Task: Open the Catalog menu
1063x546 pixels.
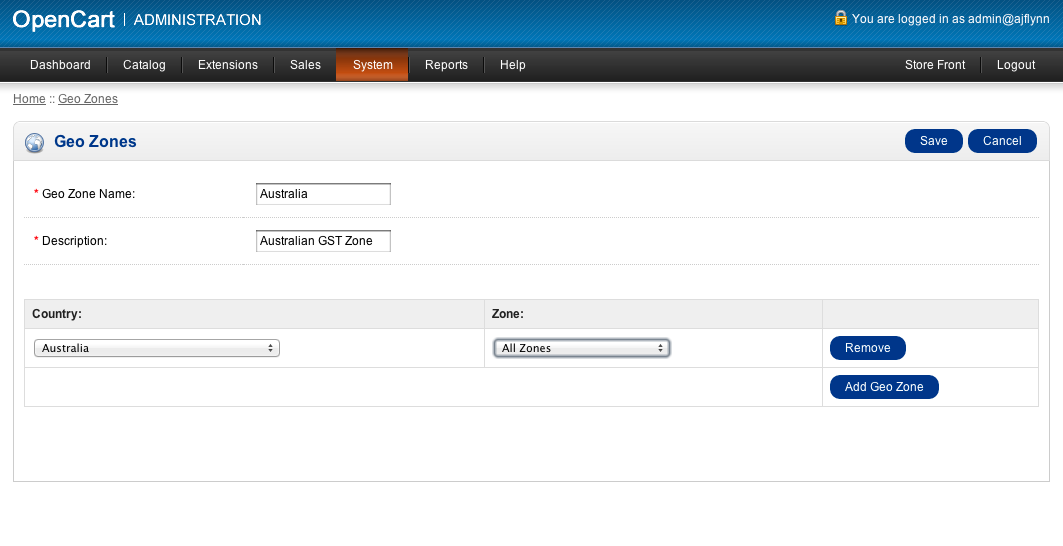Action: [144, 65]
